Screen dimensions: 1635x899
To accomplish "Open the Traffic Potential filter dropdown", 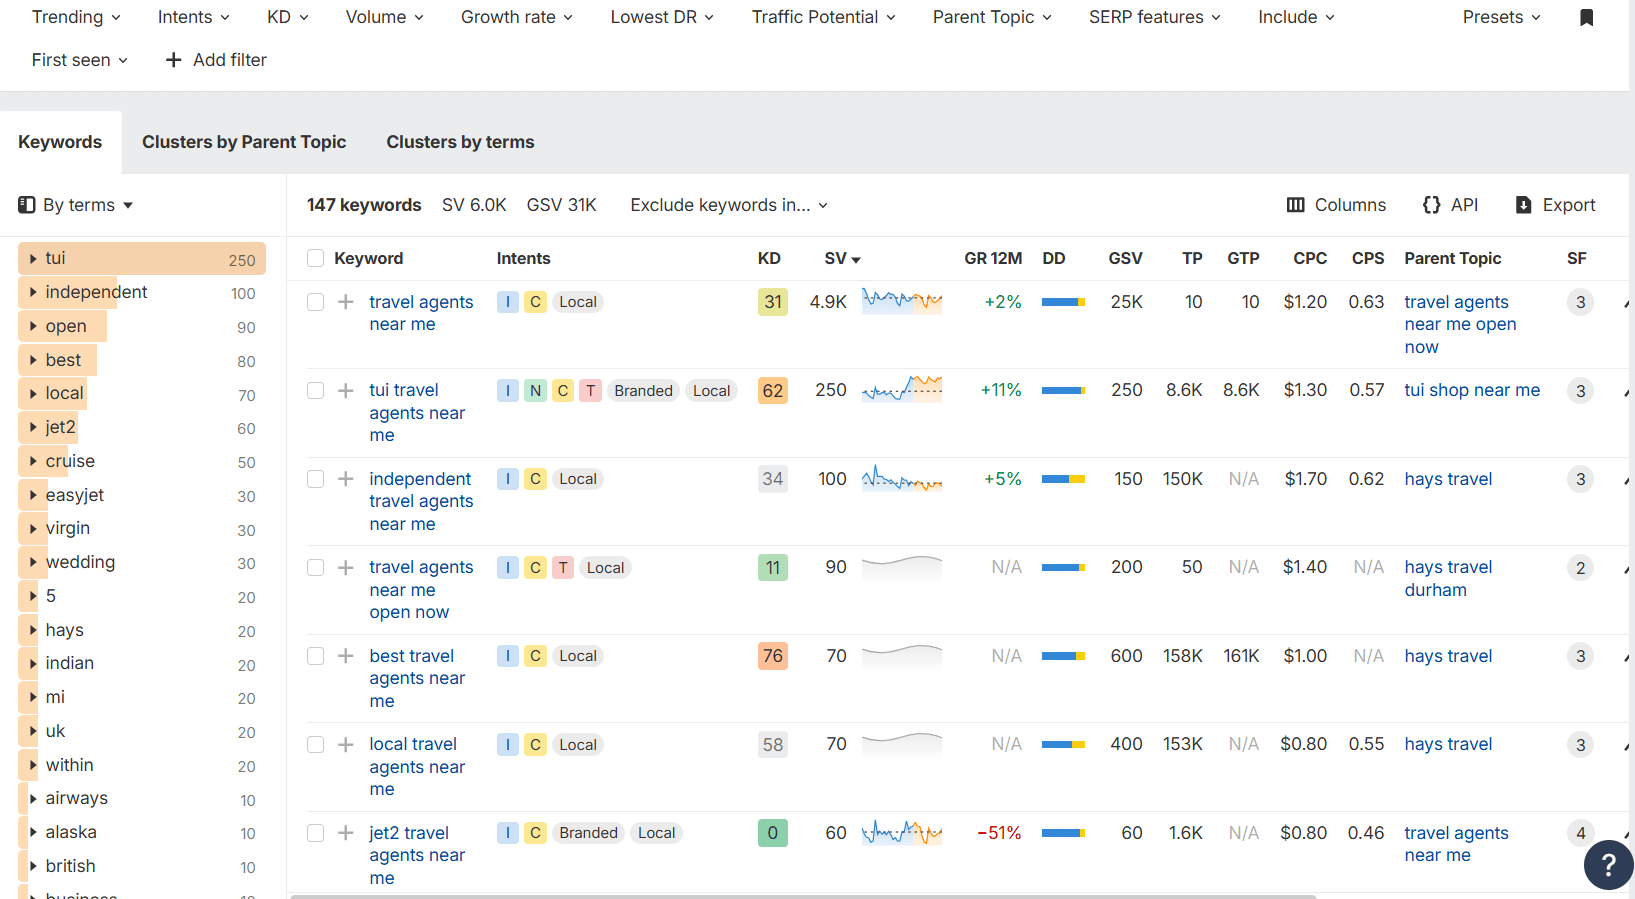I will point(823,18).
